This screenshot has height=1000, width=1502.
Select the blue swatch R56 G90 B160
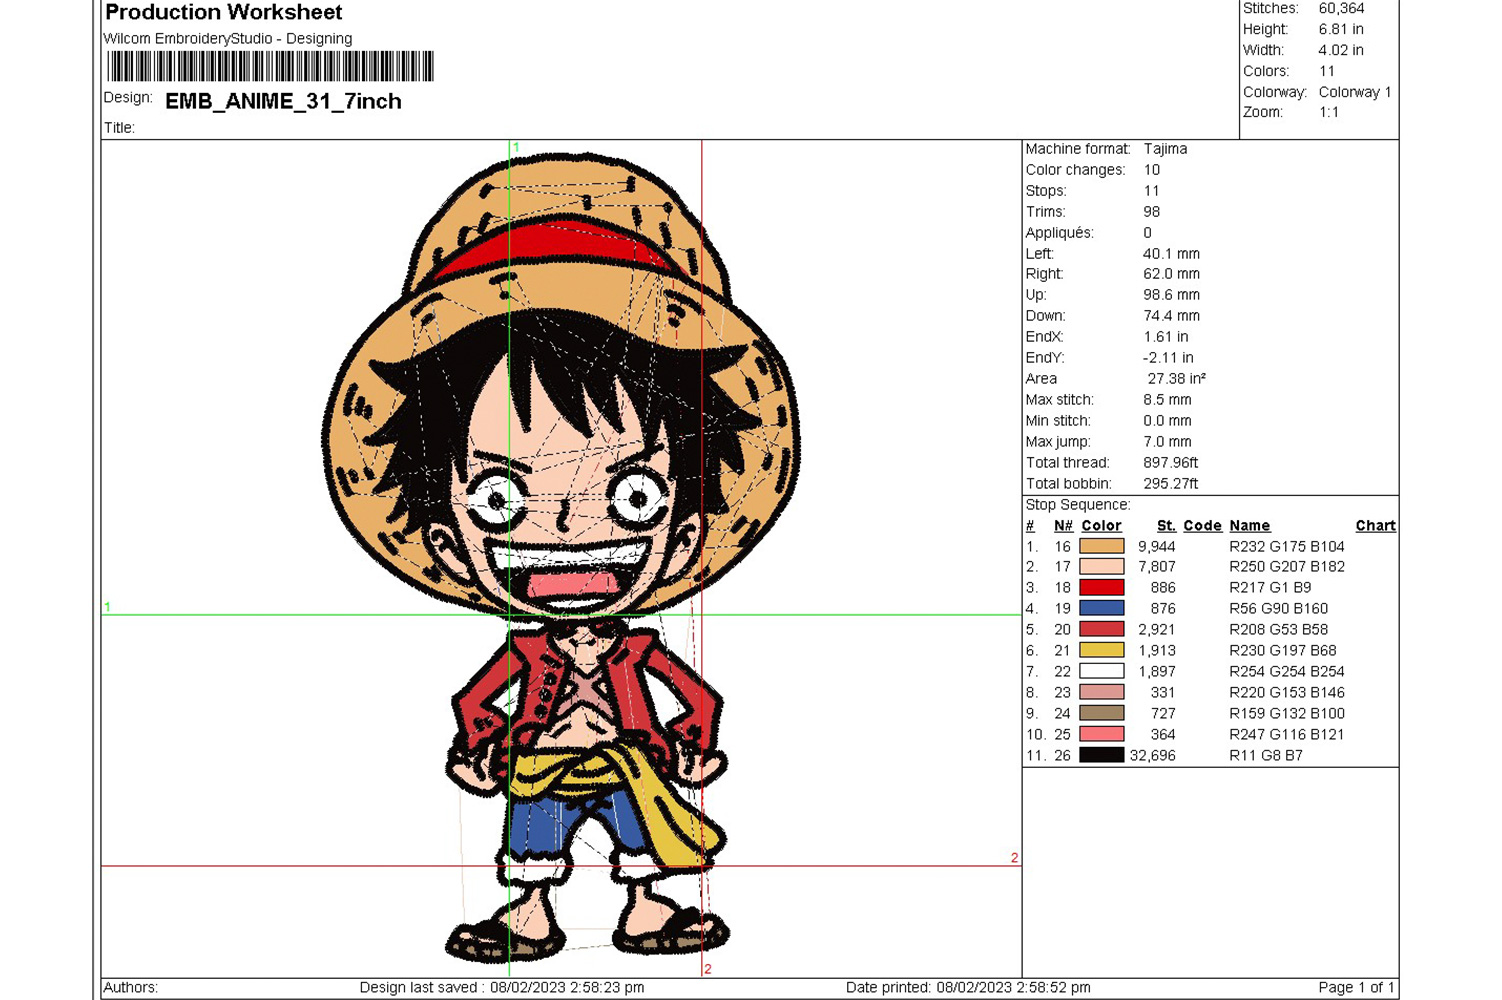[x=1102, y=608]
